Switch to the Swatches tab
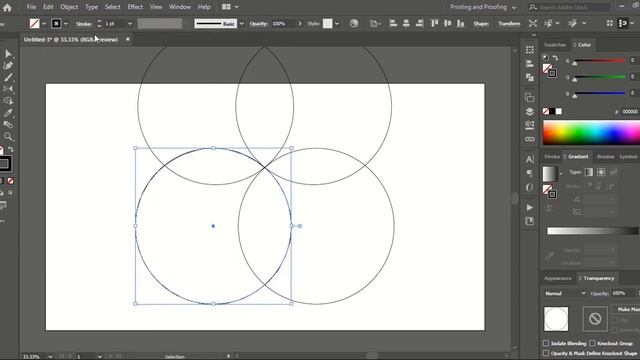This screenshot has height=360, width=640. [555, 44]
